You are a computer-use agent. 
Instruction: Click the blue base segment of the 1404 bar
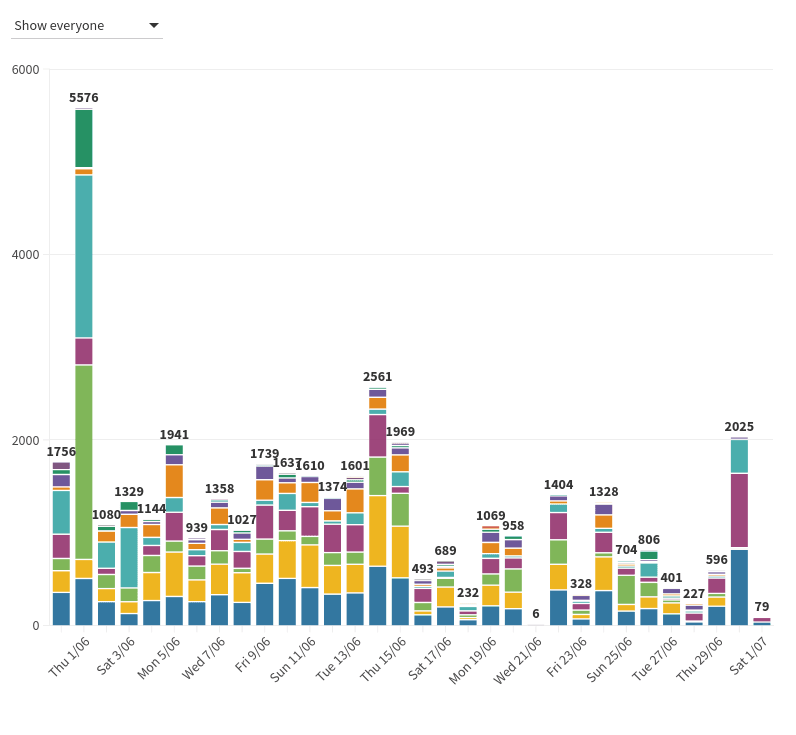[558, 607]
